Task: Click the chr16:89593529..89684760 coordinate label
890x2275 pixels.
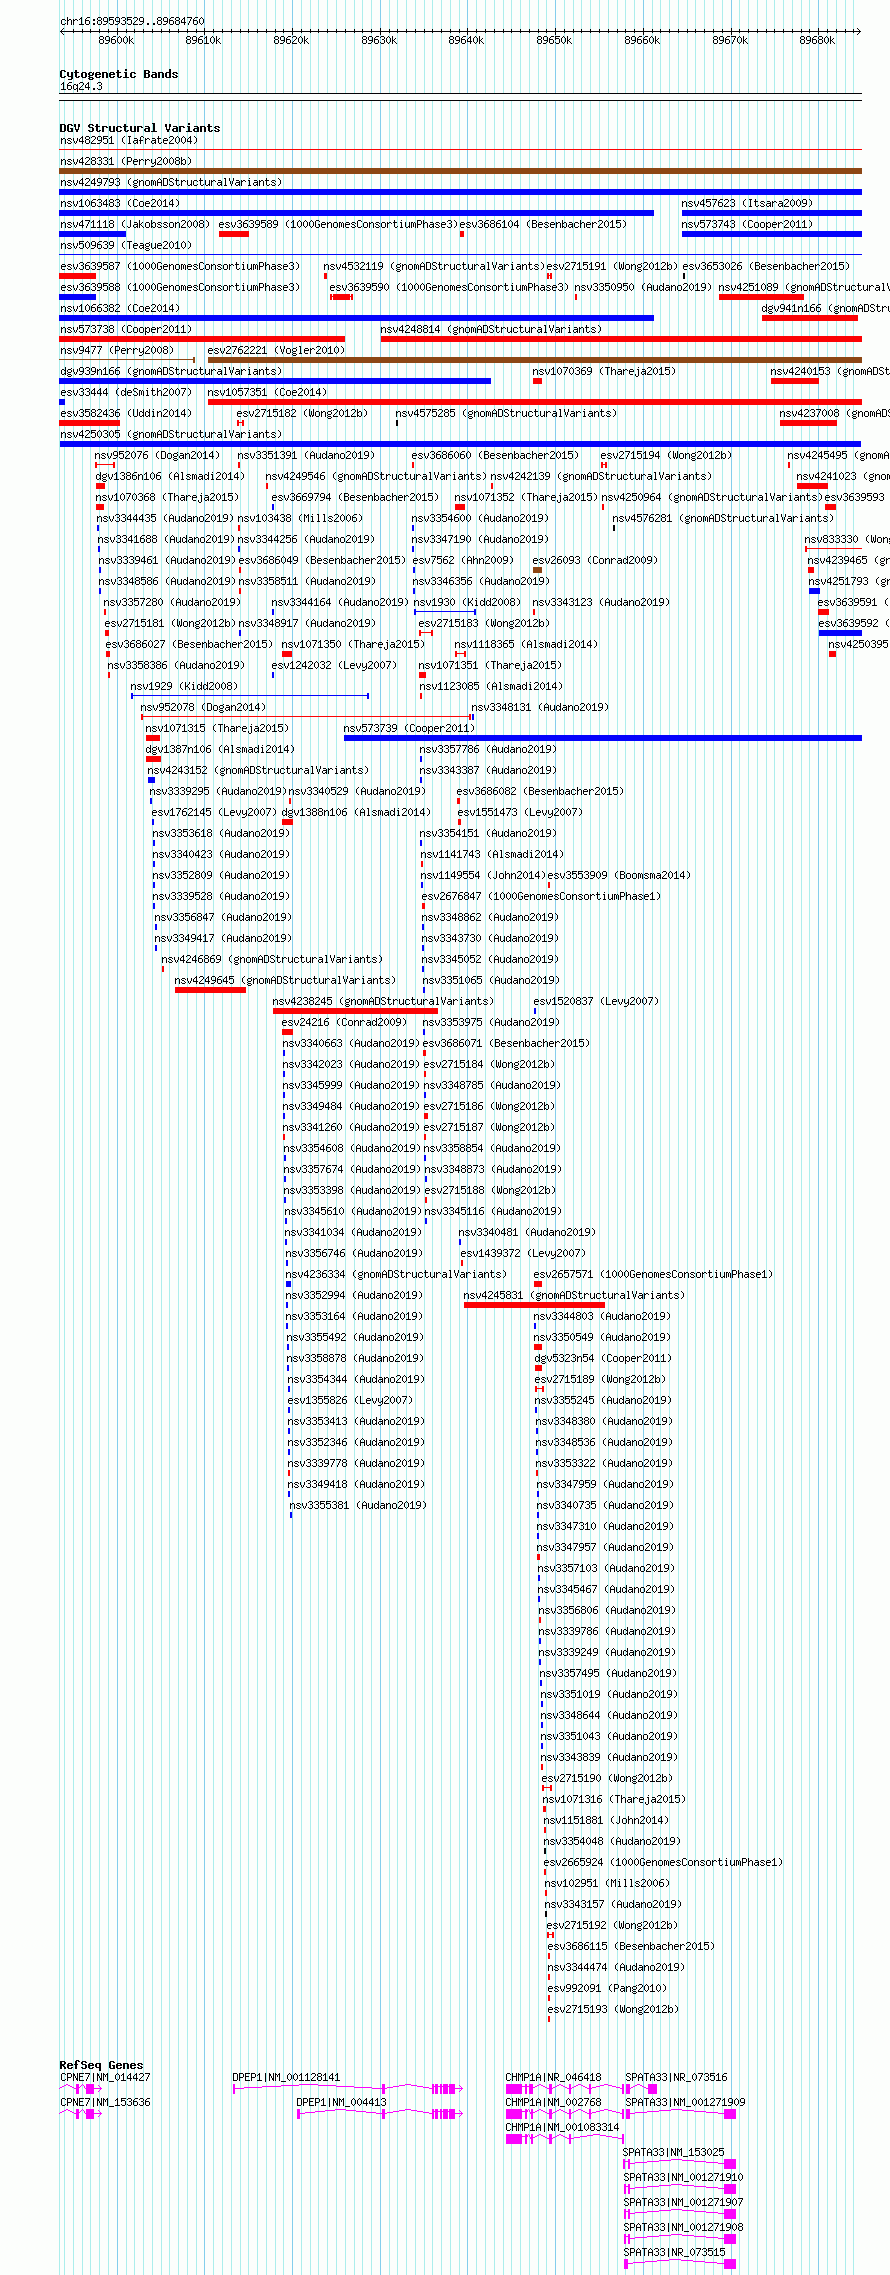Action: [x=132, y=20]
